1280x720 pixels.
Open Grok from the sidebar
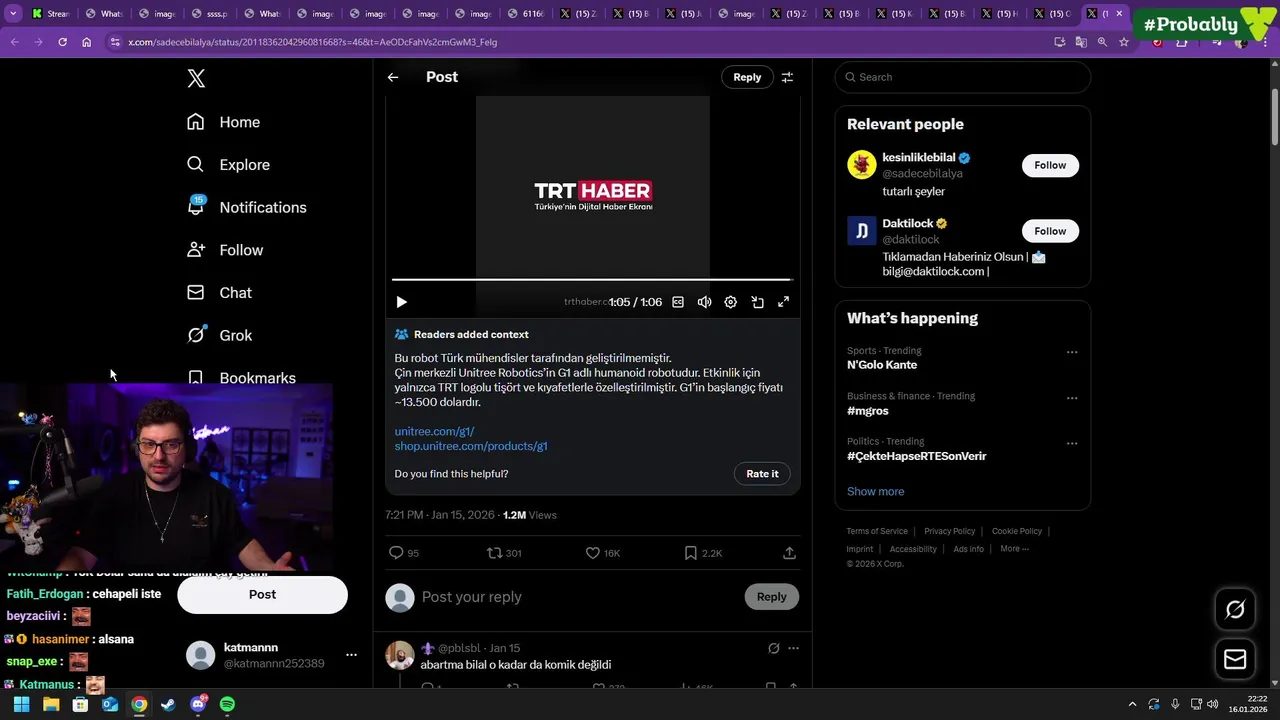[220, 335]
